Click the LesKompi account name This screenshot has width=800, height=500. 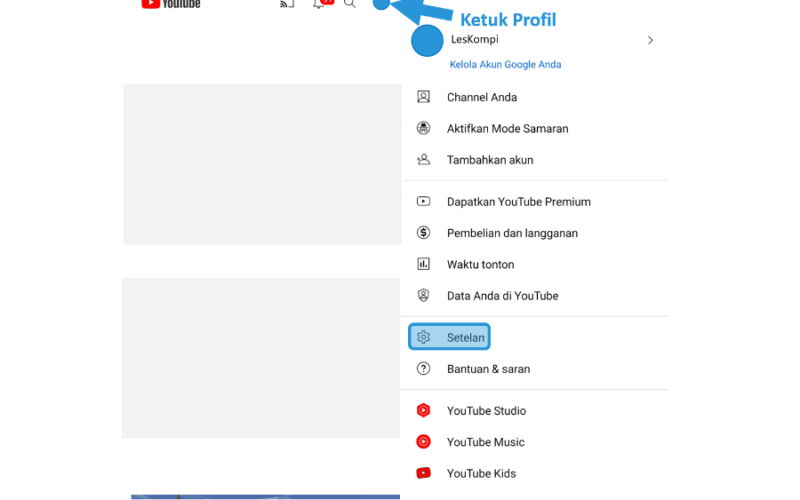pos(474,39)
